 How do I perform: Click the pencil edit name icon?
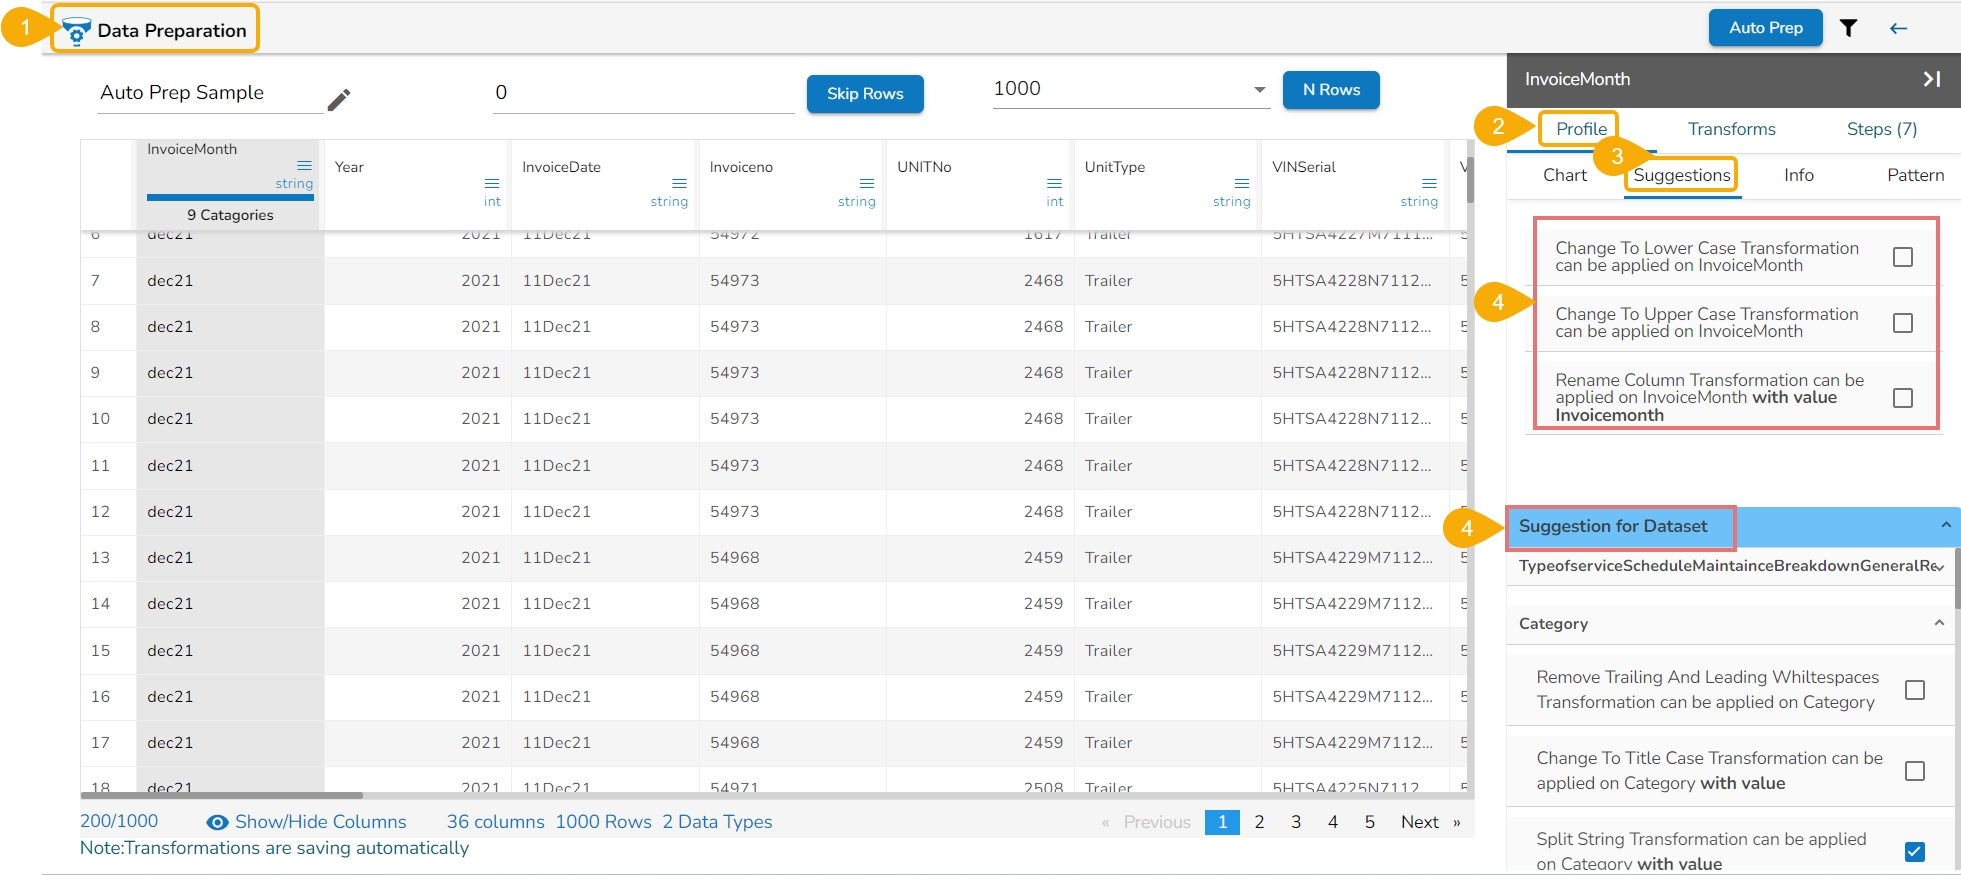pos(339,100)
